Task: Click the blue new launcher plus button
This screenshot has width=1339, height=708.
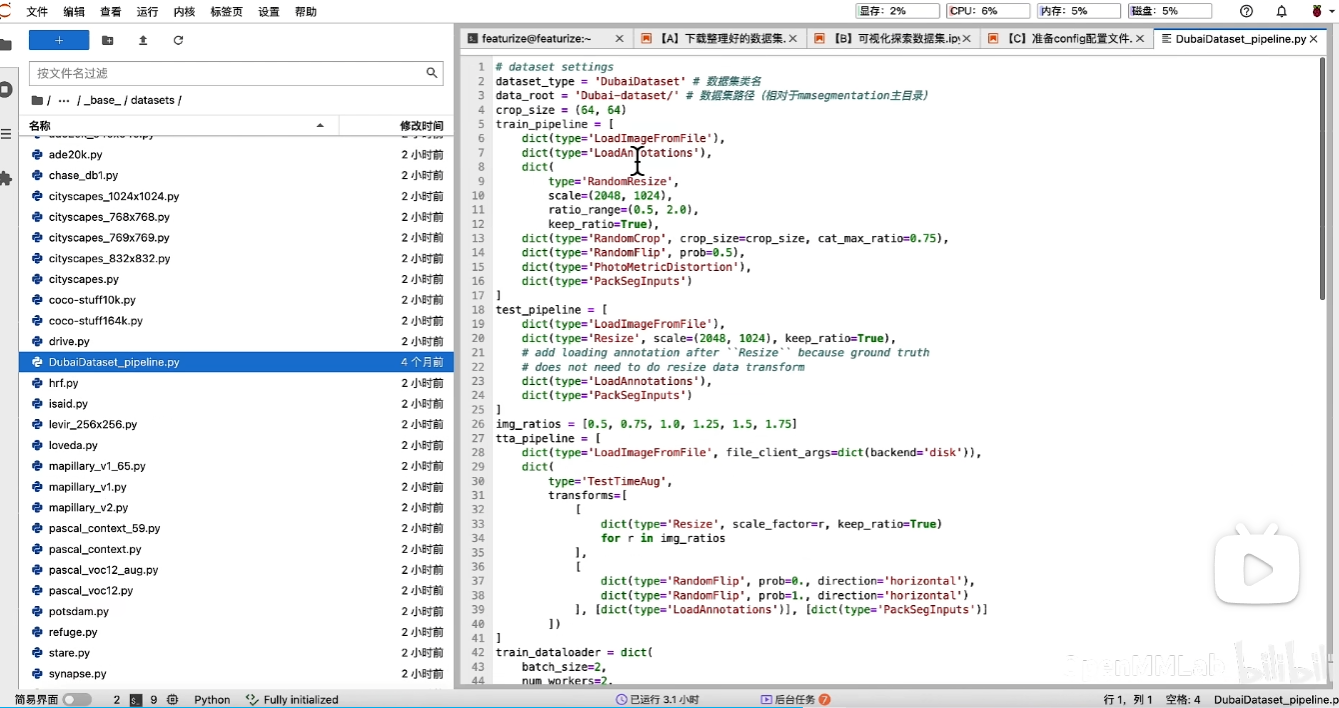Action: (x=58, y=41)
